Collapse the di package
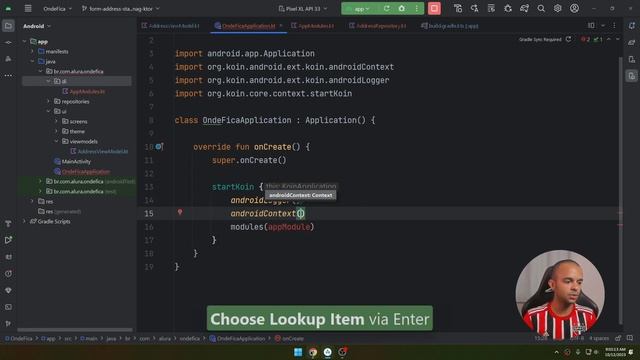This screenshot has height=360, width=640. [x=49, y=81]
